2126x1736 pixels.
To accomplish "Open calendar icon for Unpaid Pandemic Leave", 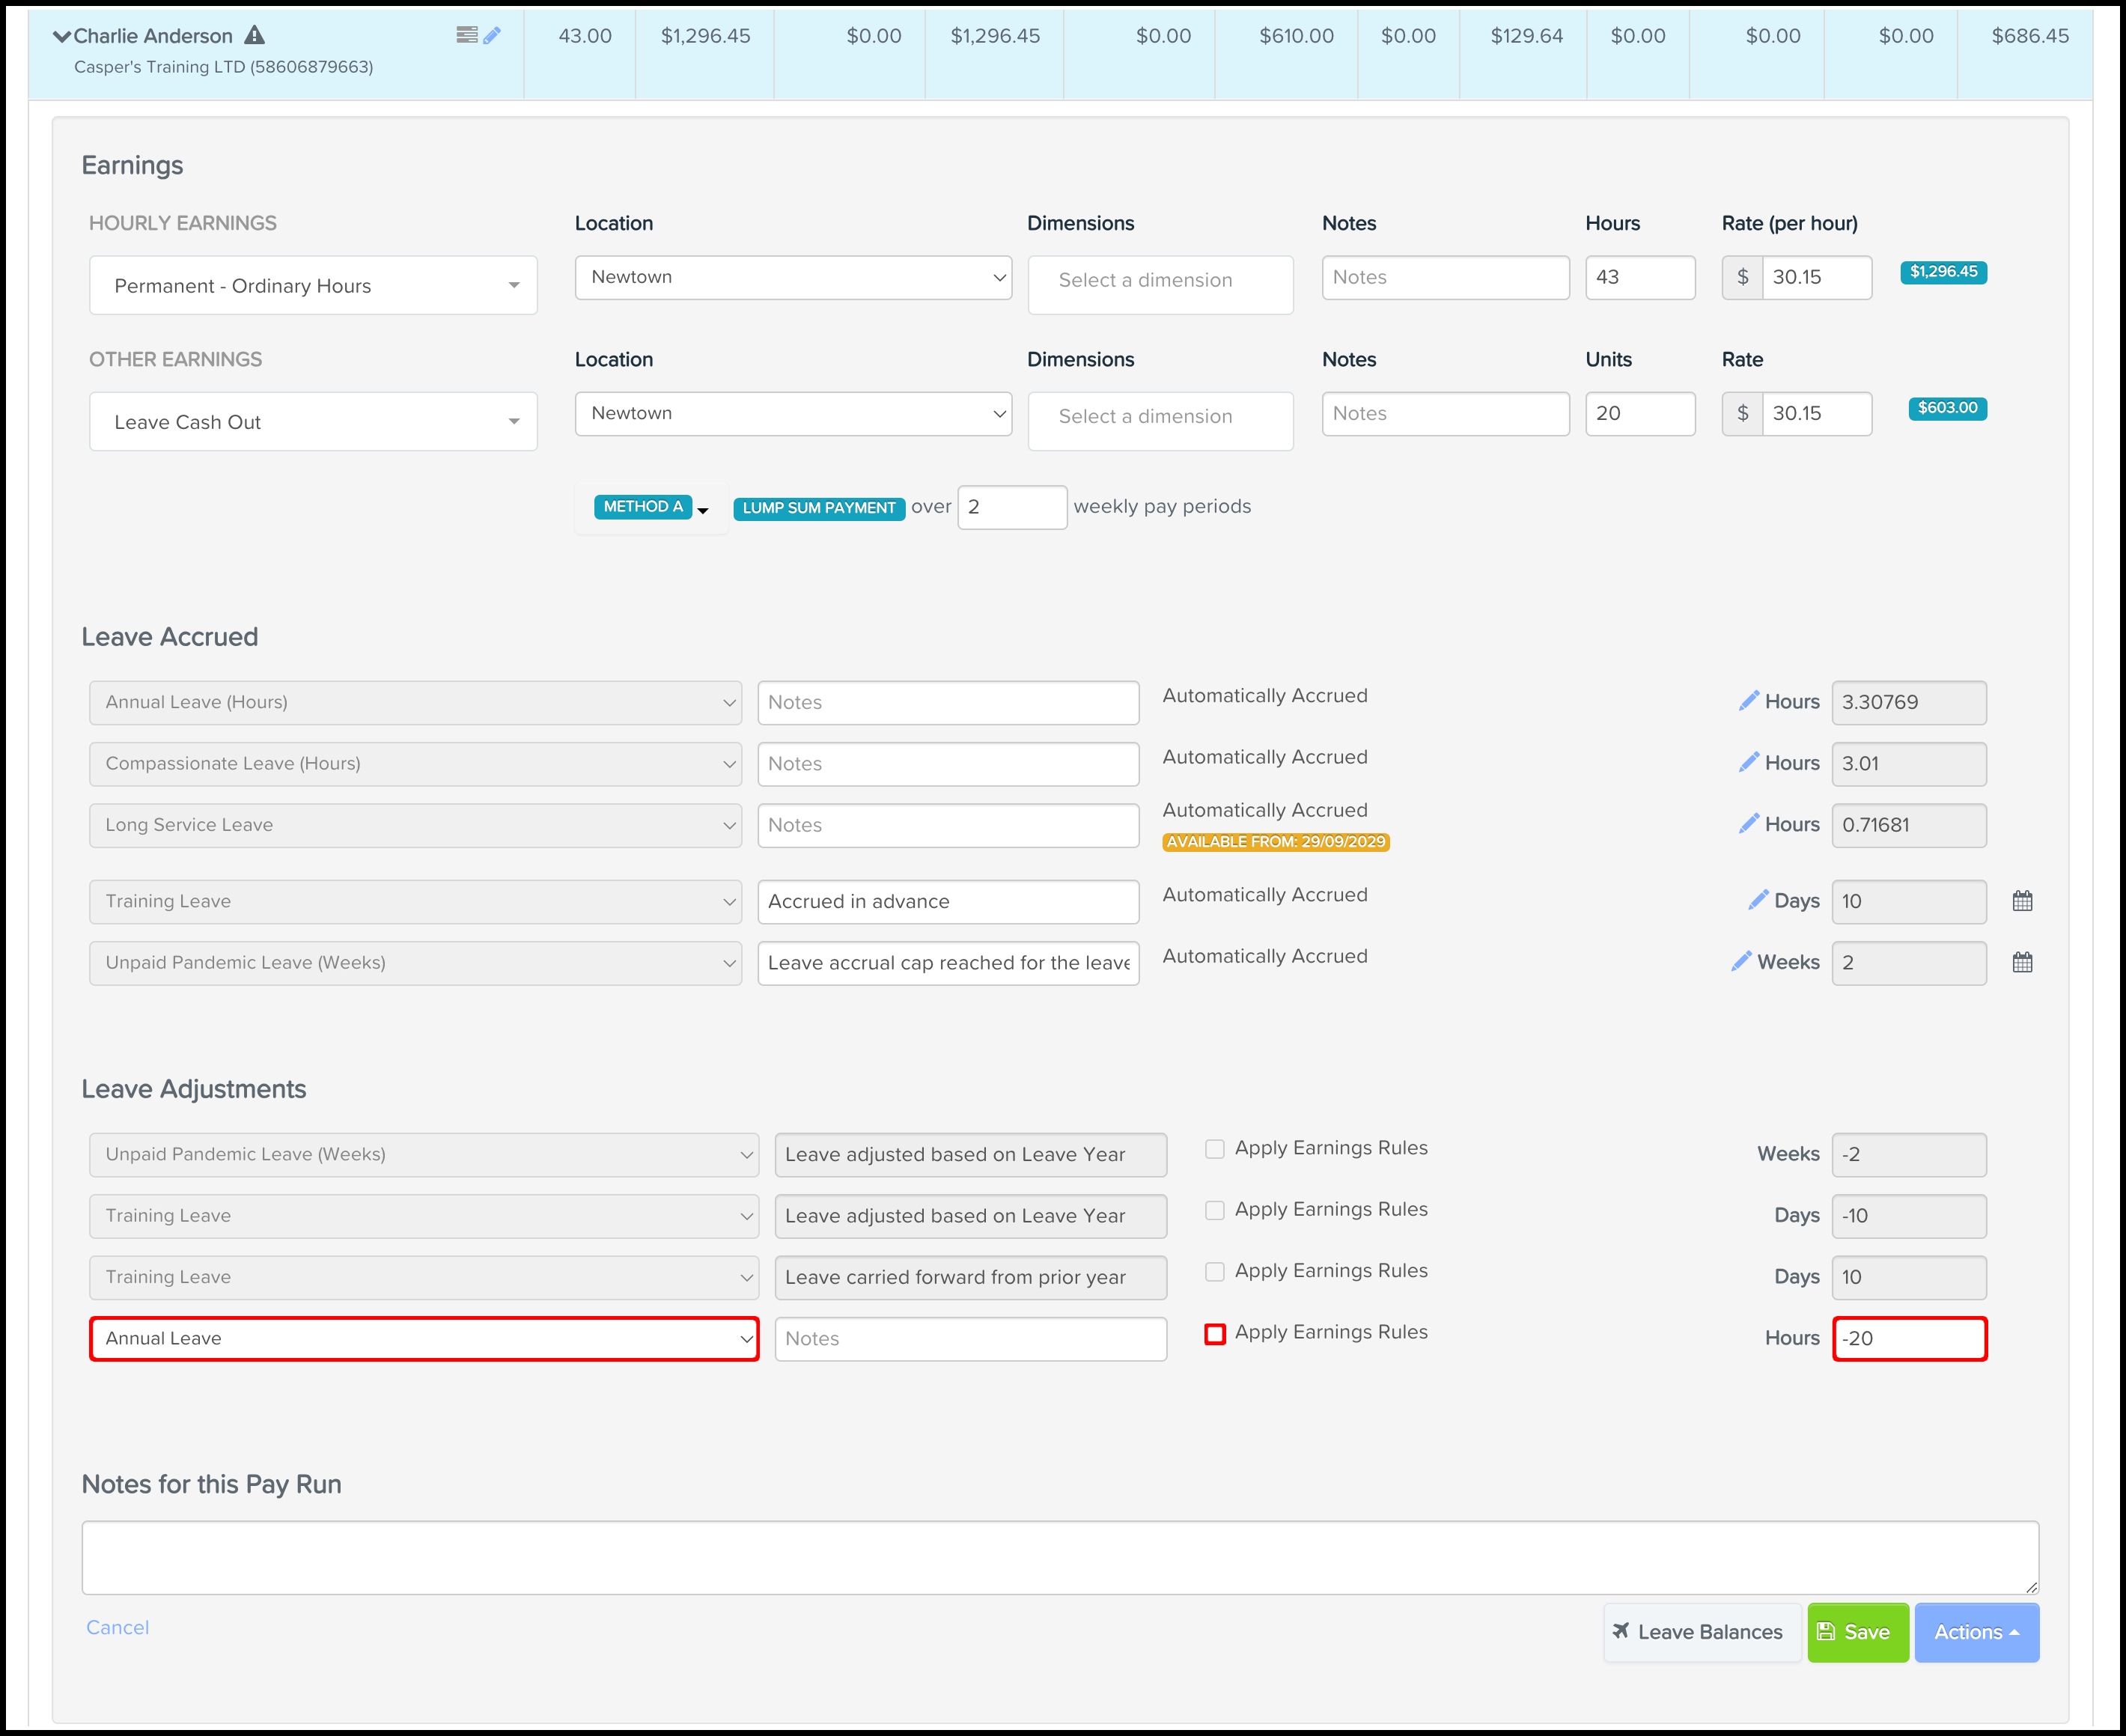I will [x=2022, y=962].
